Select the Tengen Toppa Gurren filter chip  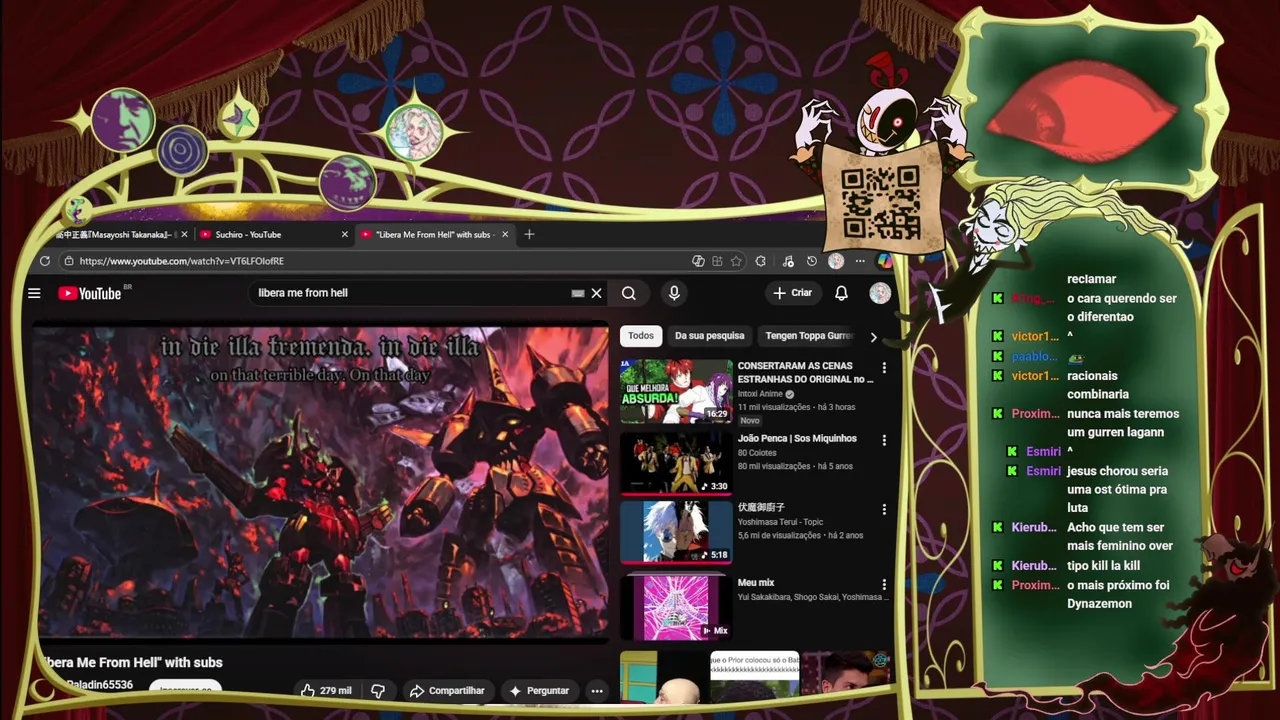pos(809,336)
